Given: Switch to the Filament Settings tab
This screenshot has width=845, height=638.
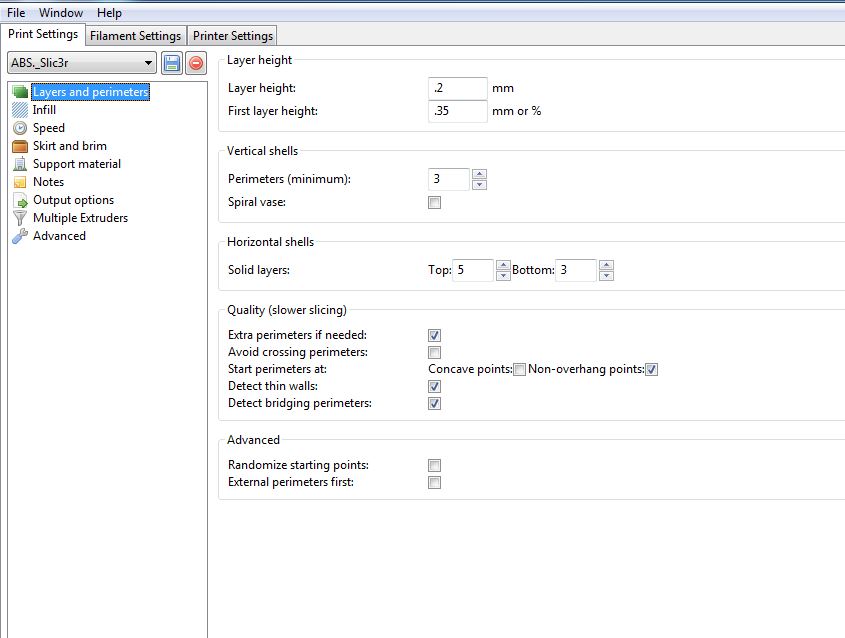Looking at the screenshot, I should tap(135, 35).
